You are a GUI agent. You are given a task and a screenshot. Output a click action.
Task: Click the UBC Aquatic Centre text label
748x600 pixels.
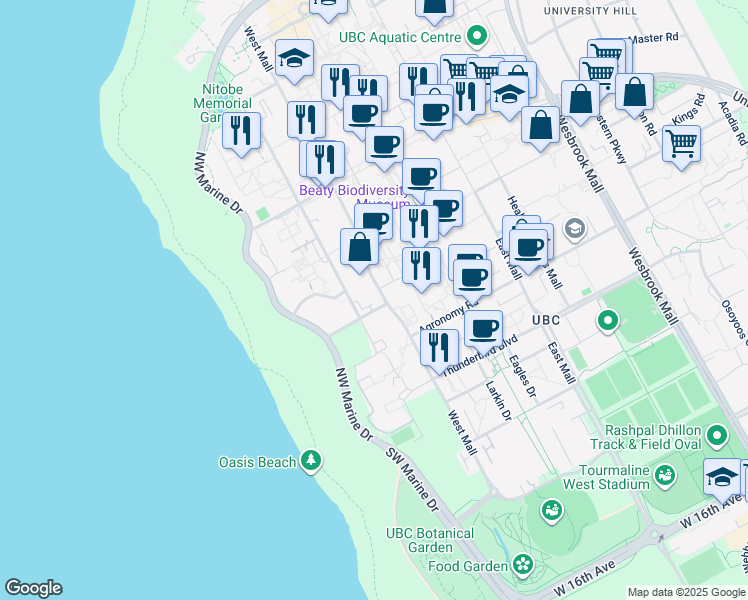click(x=400, y=38)
